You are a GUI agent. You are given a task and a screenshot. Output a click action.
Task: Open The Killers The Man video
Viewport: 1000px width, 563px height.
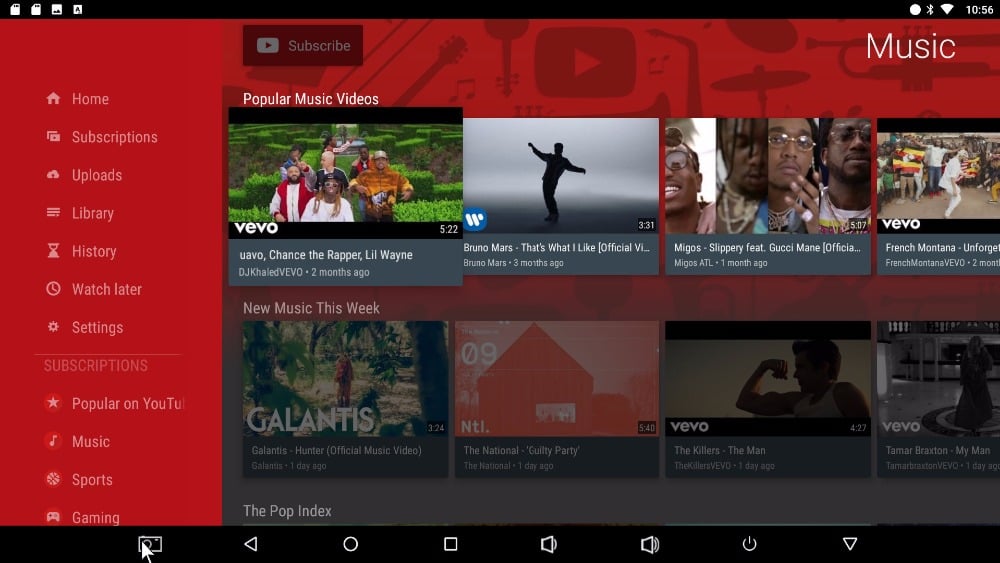pos(768,399)
